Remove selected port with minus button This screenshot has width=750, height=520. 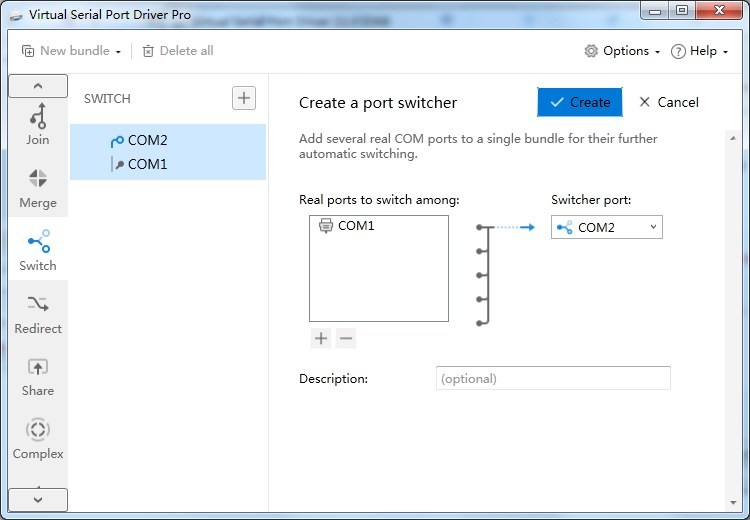coord(346,339)
